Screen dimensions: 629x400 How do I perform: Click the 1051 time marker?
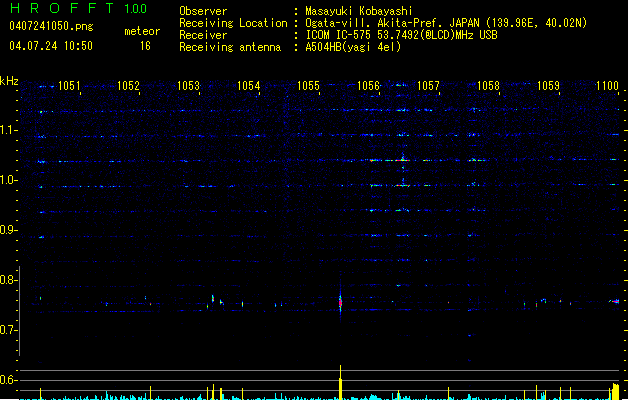(69, 85)
